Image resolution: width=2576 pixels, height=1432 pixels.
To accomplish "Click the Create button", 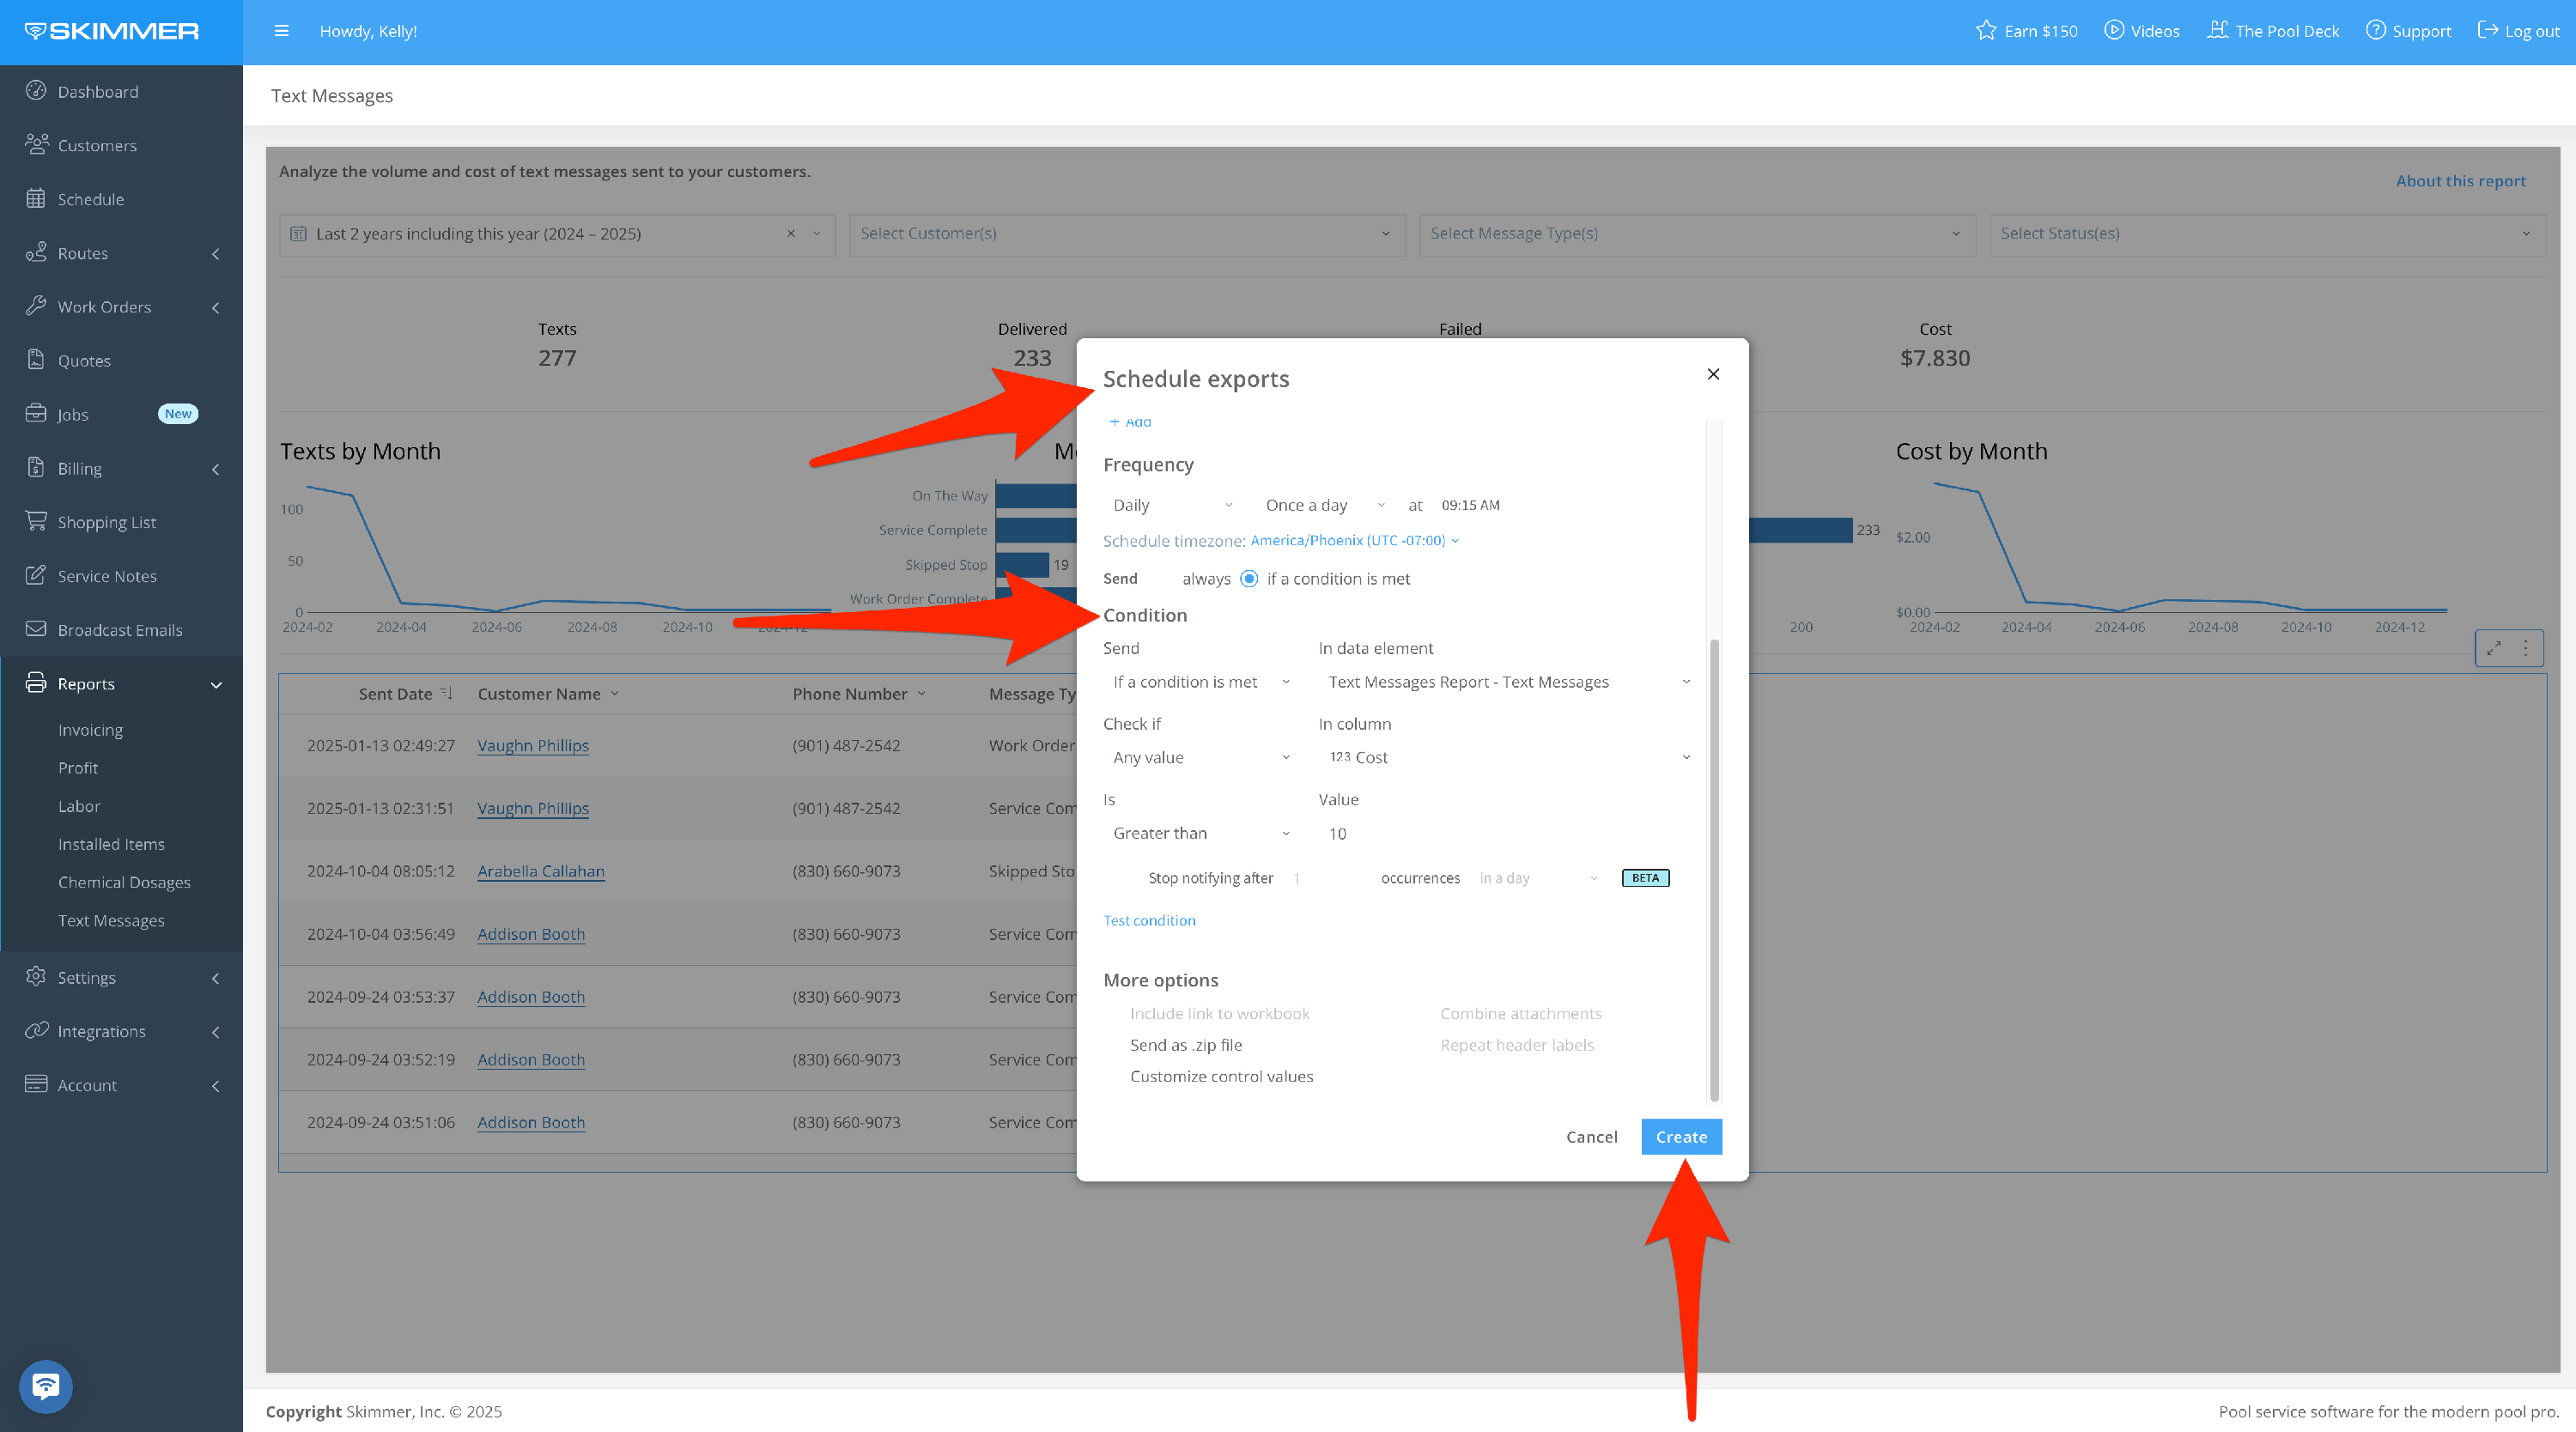I will pyautogui.click(x=1680, y=1137).
